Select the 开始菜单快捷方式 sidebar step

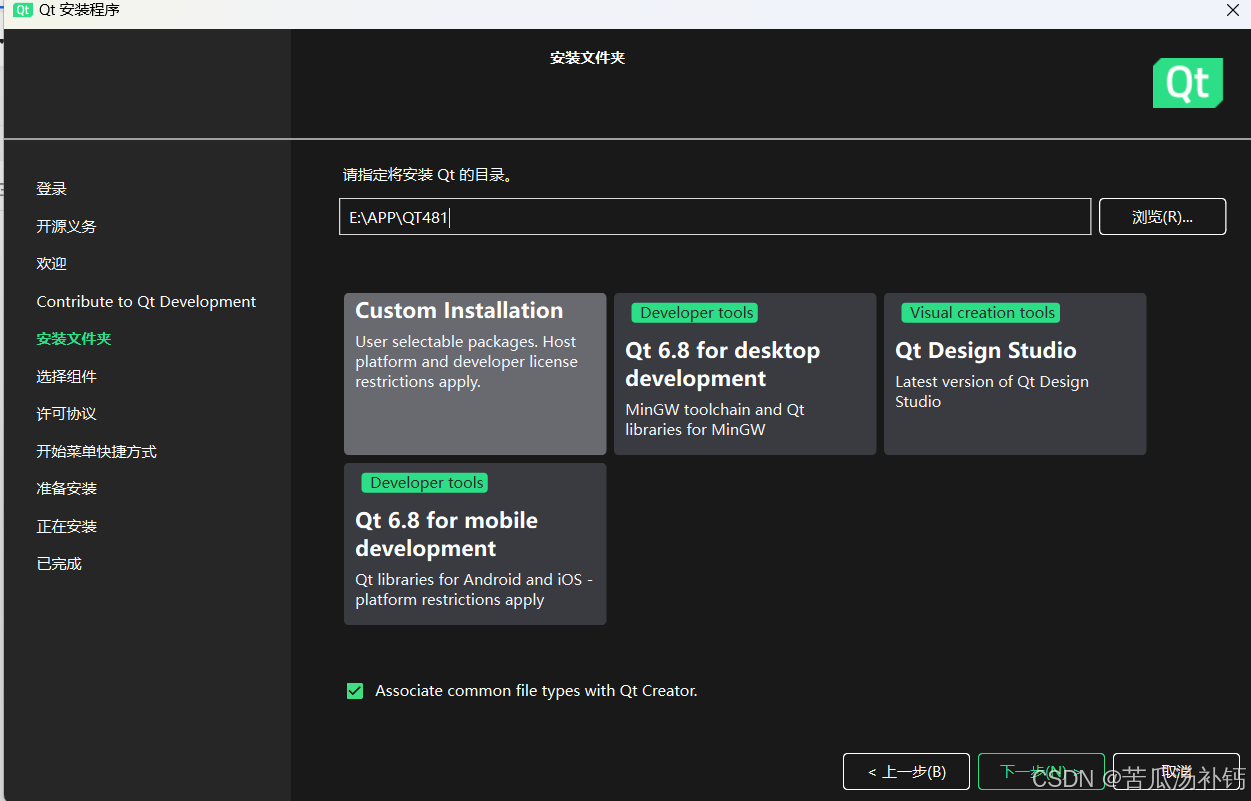pos(97,452)
